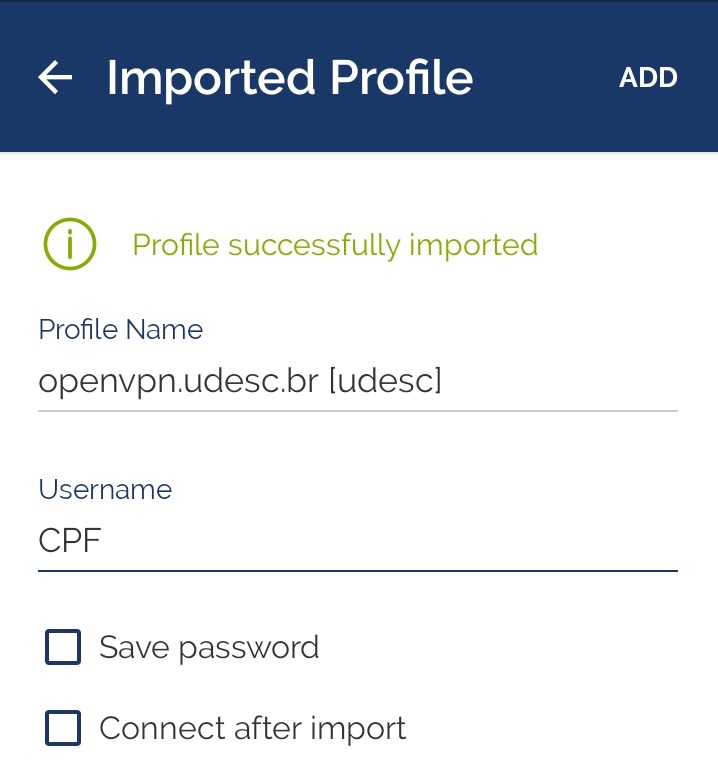This screenshot has width=718, height=774.
Task: Tap the ADD button in header
Action: (x=648, y=78)
